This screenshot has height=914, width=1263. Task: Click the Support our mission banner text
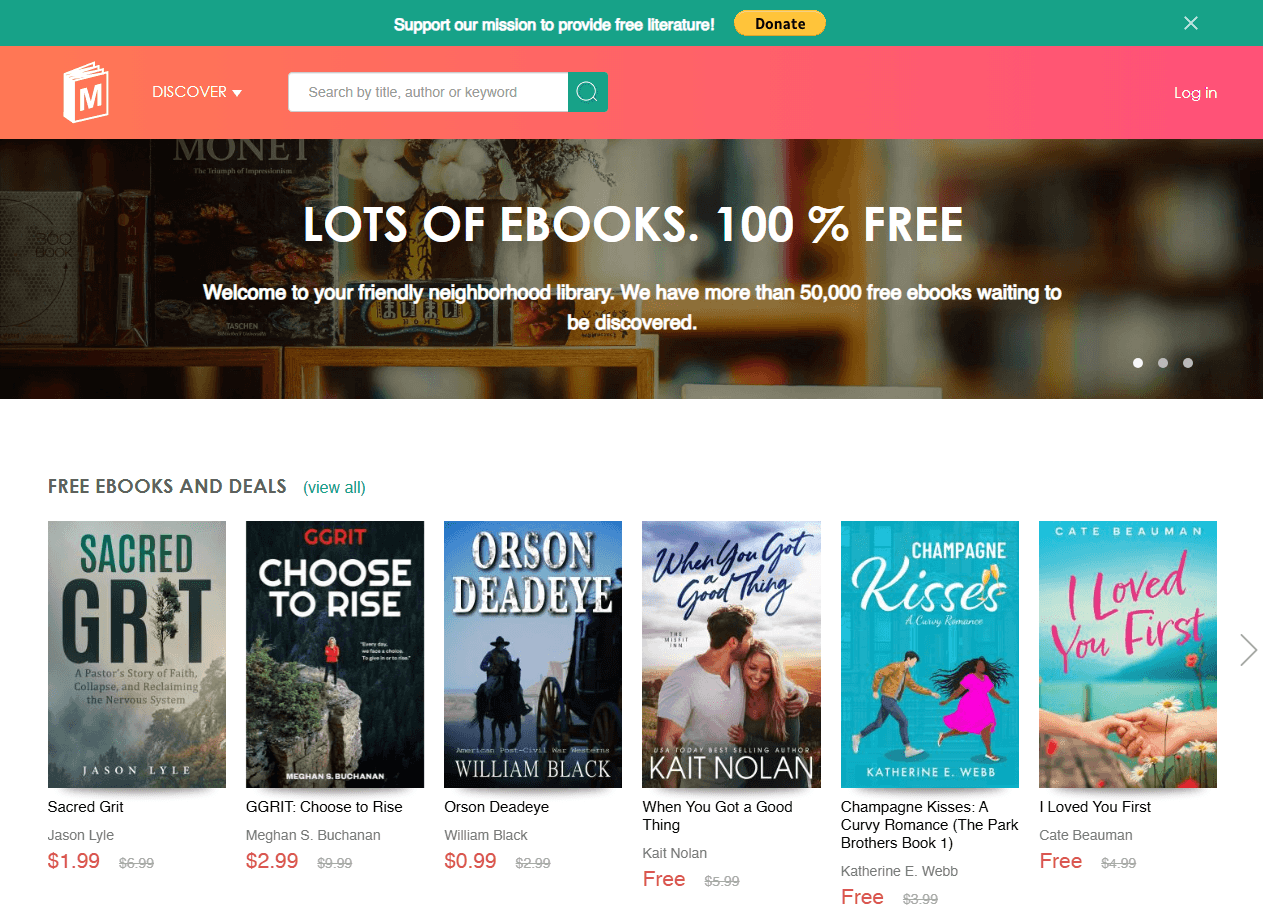[x=554, y=24]
